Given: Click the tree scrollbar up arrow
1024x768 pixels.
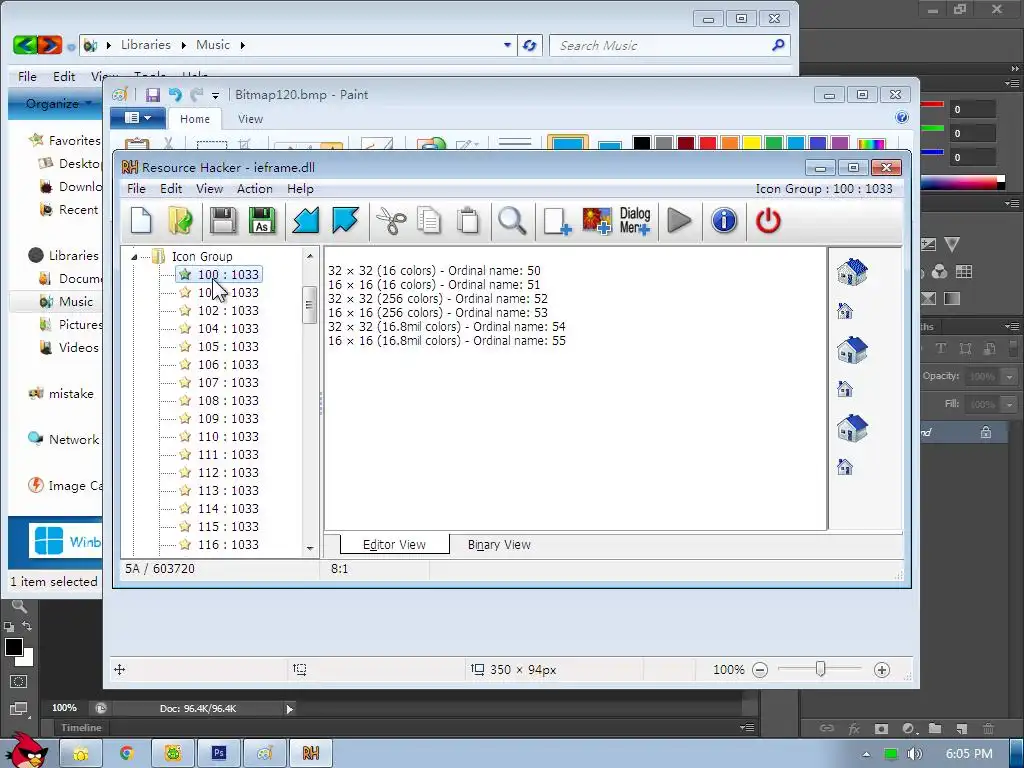Looking at the screenshot, I should tap(310, 257).
